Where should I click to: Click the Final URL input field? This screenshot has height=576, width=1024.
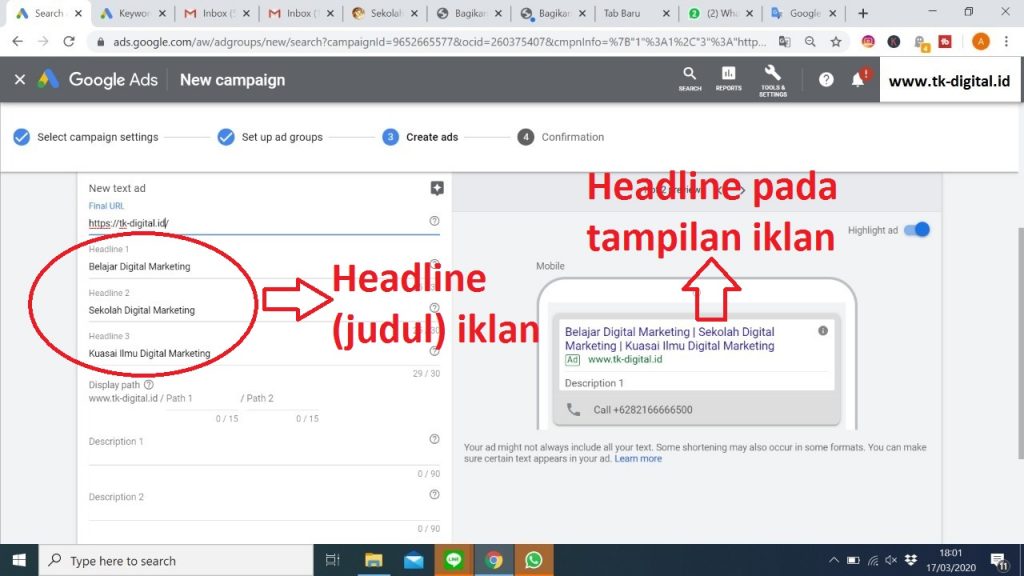[250, 223]
